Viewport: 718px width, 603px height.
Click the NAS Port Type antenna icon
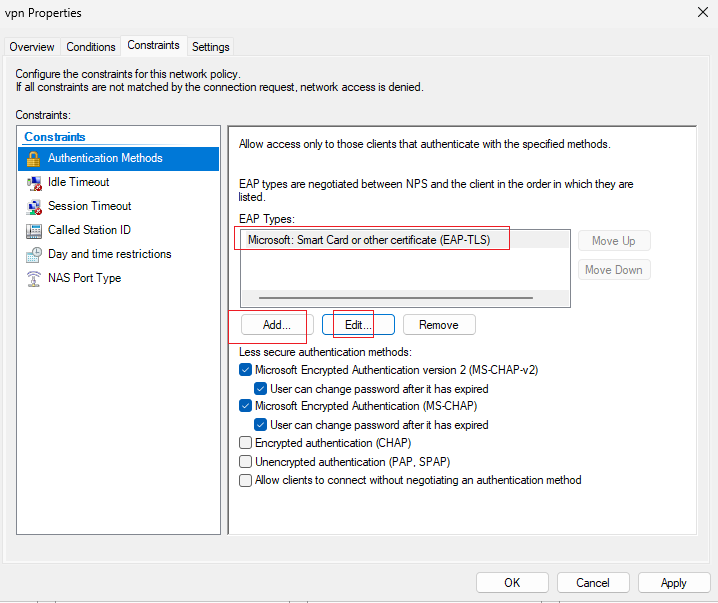click(34, 278)
